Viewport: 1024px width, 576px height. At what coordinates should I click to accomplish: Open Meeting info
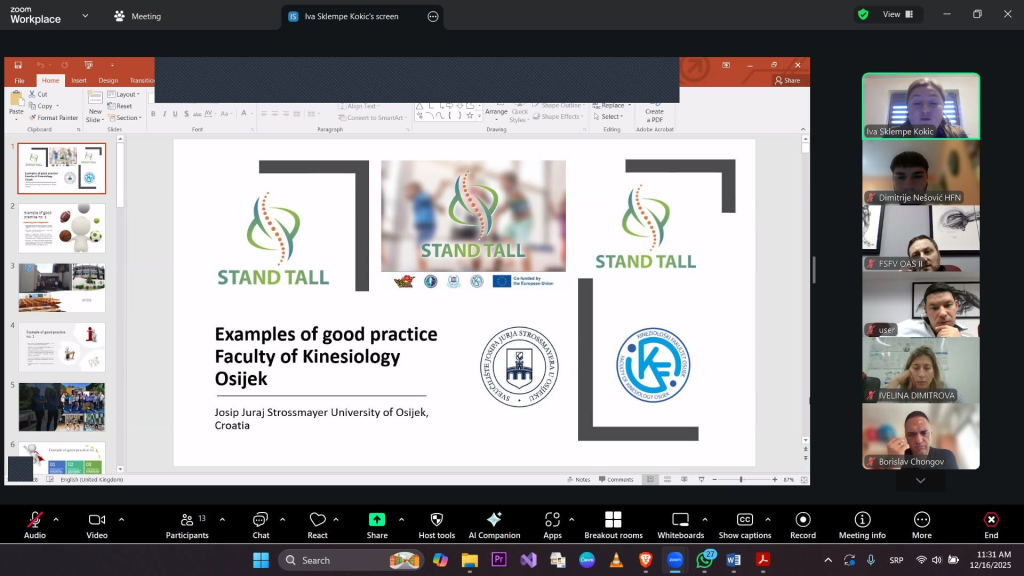862,525
